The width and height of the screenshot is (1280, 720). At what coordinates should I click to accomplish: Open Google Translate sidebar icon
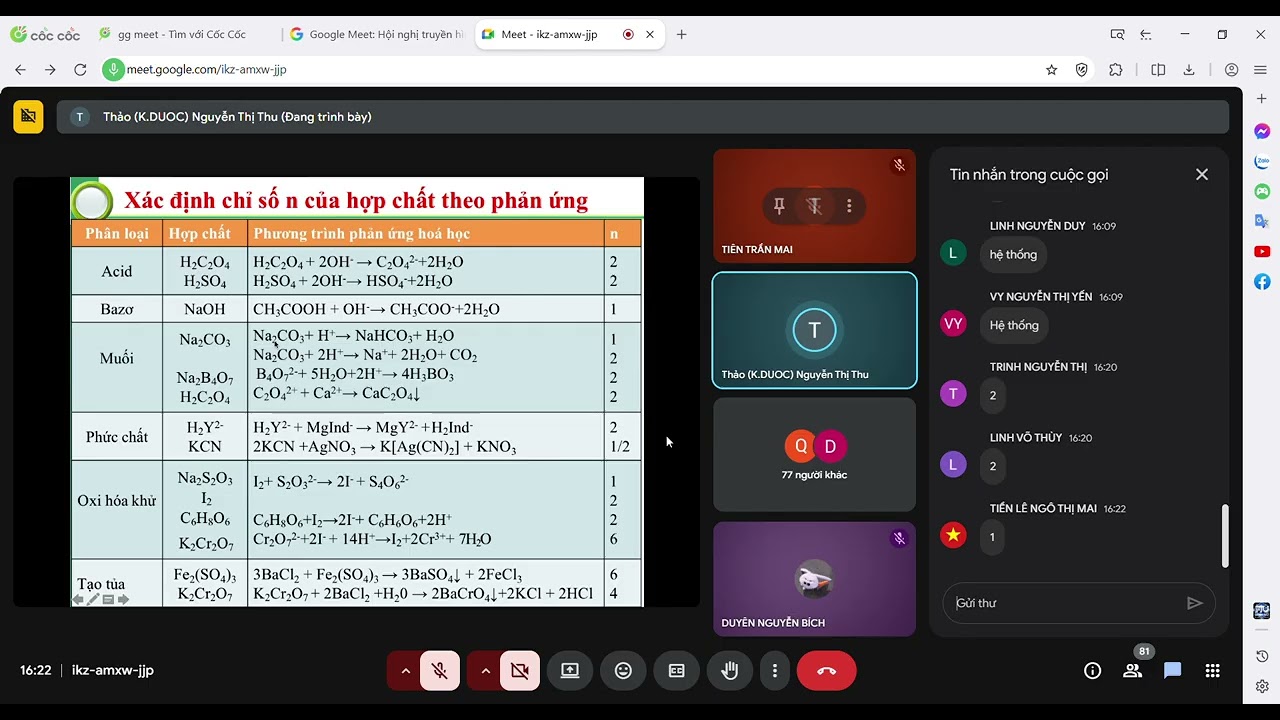1262,221
